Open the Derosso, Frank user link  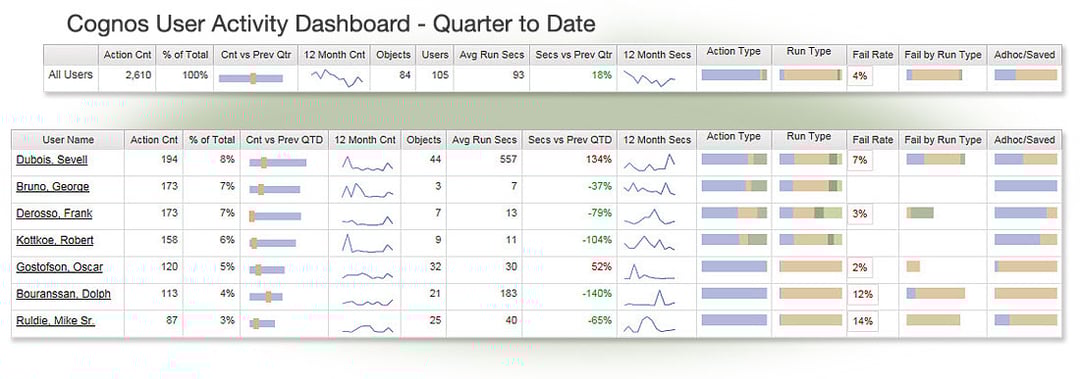coord(54,214)
